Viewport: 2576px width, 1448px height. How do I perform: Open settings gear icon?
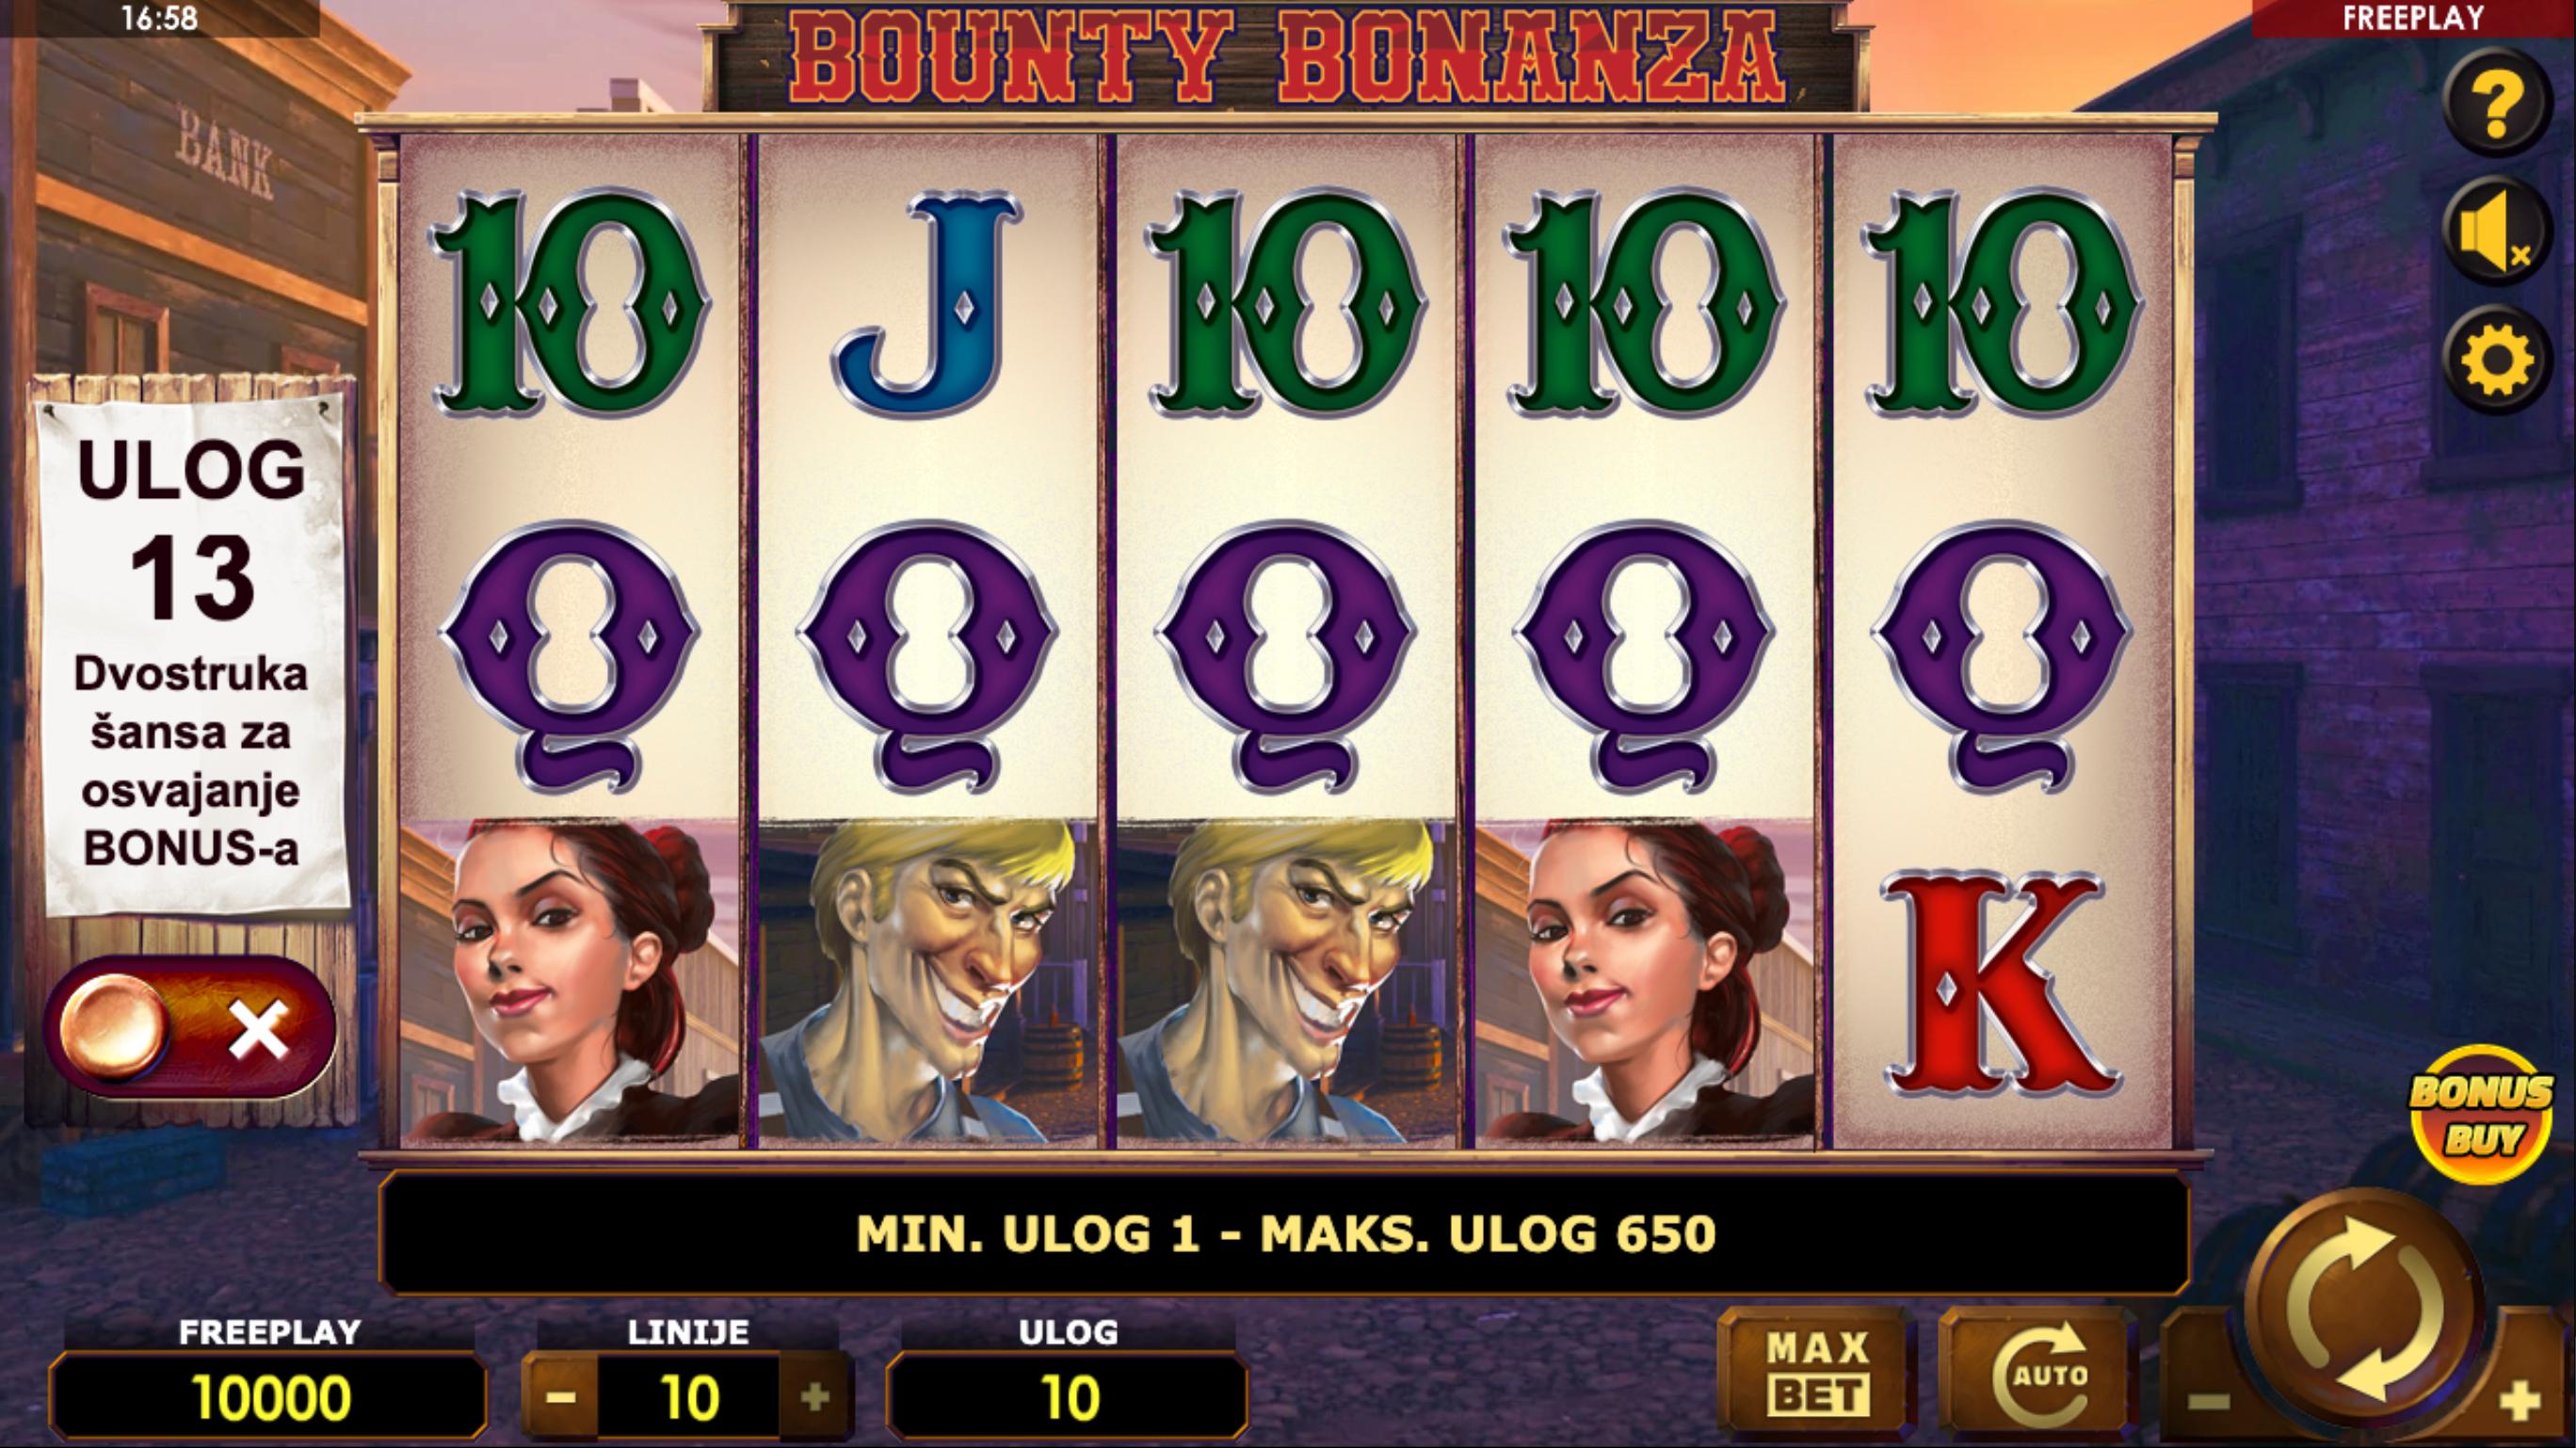2496,359
